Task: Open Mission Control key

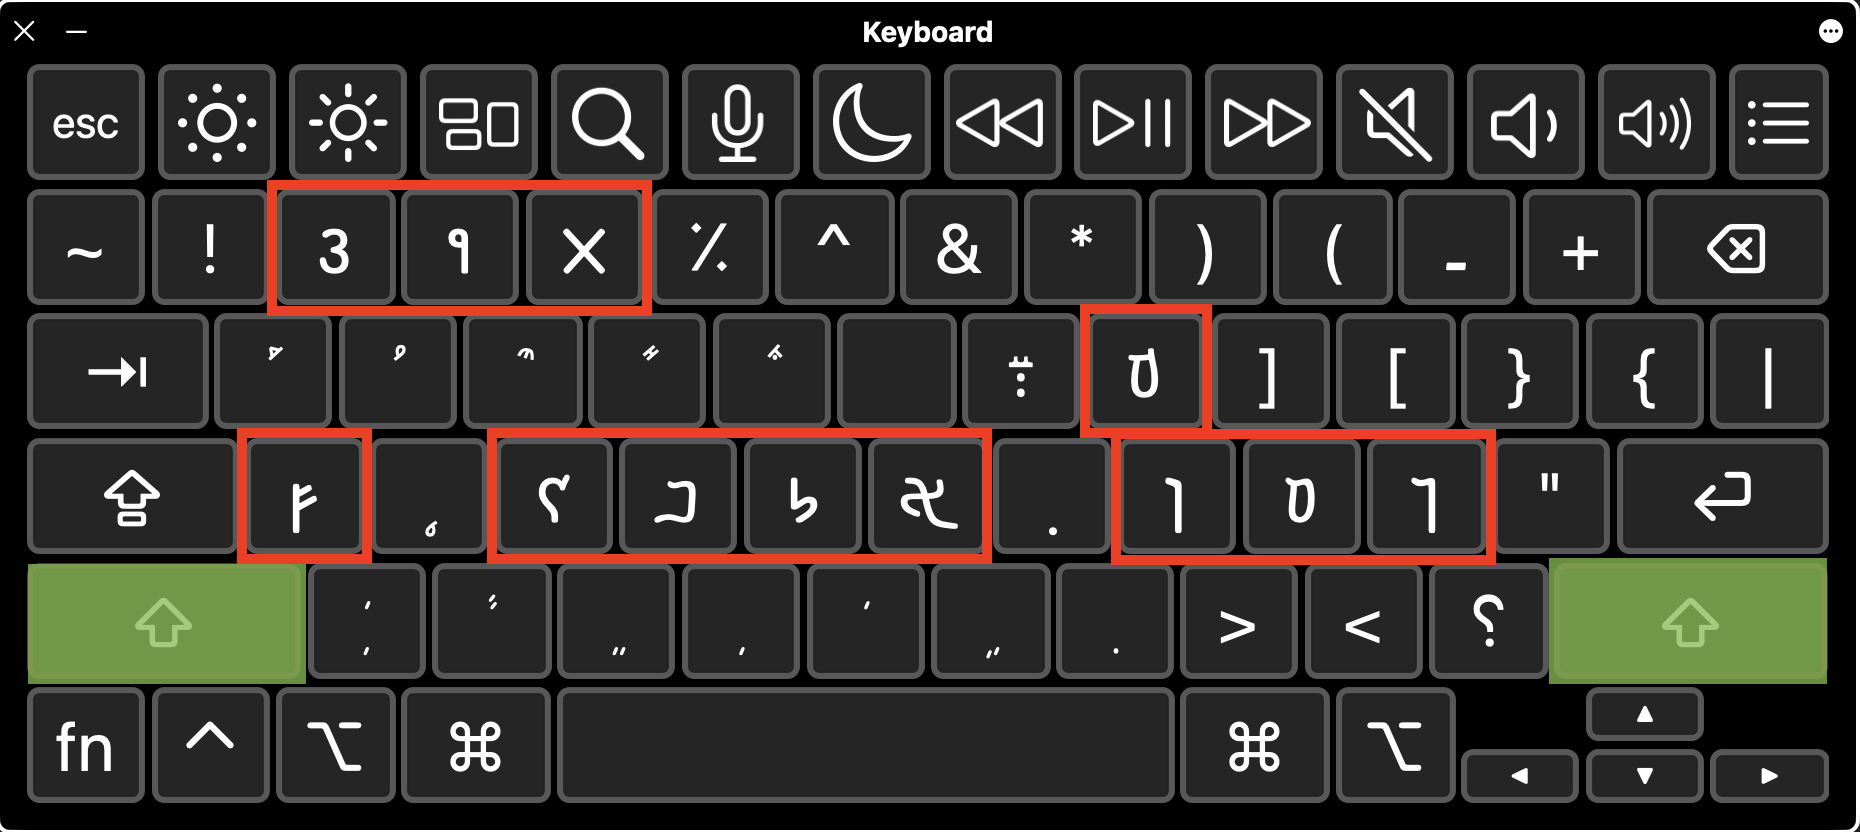Action: [x=479, y=123]
